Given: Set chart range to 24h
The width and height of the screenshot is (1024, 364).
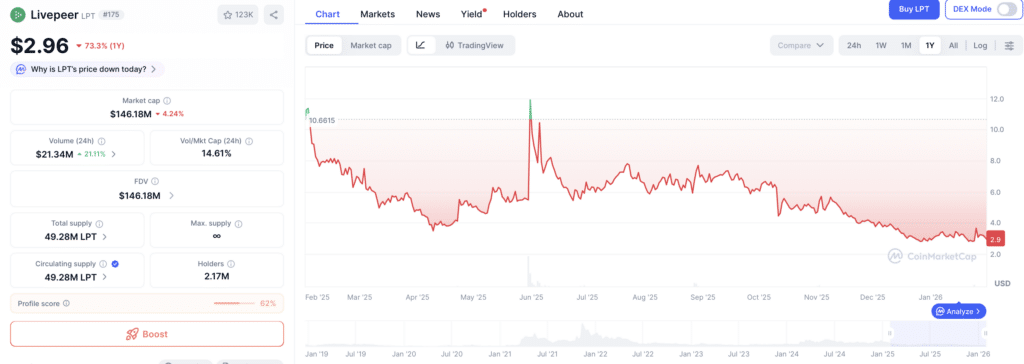Looking at the screenshot, I should [854, 45].
